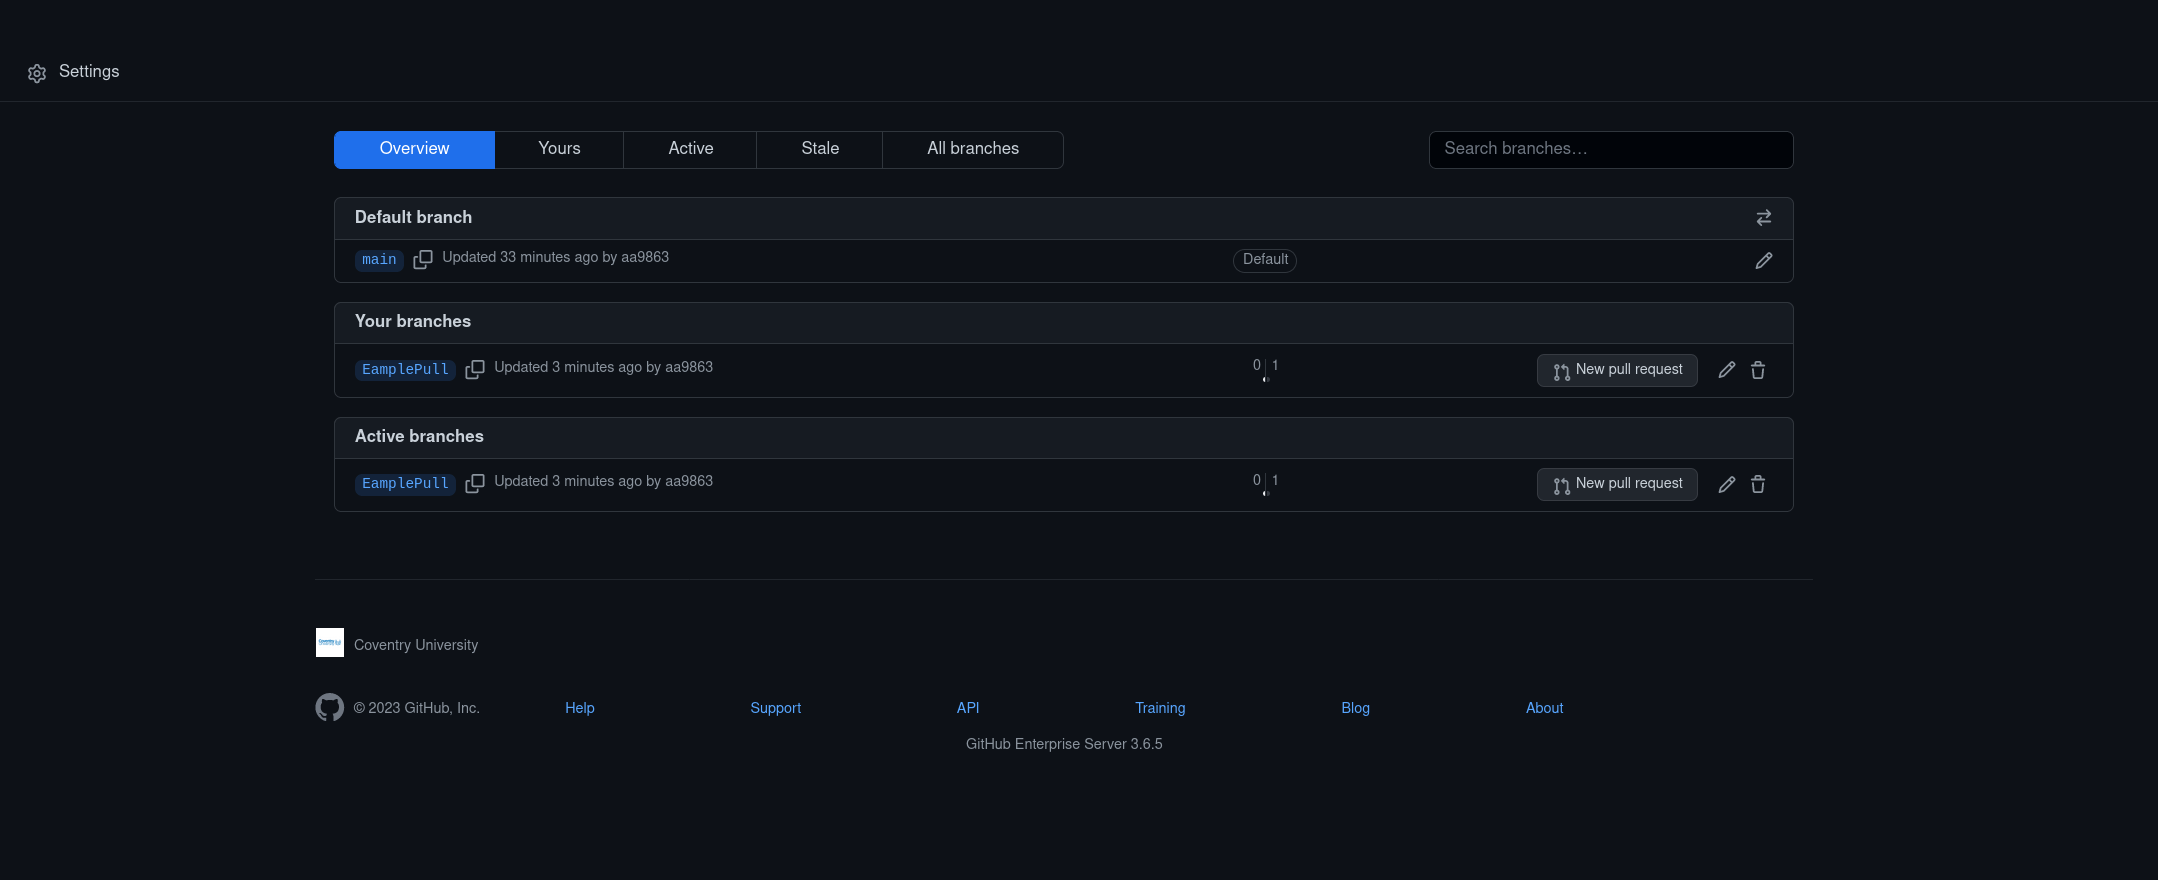This screenshot has height=880, width=2158.
Task: Rename the main branch with pencil icon
Action: 1763,261
